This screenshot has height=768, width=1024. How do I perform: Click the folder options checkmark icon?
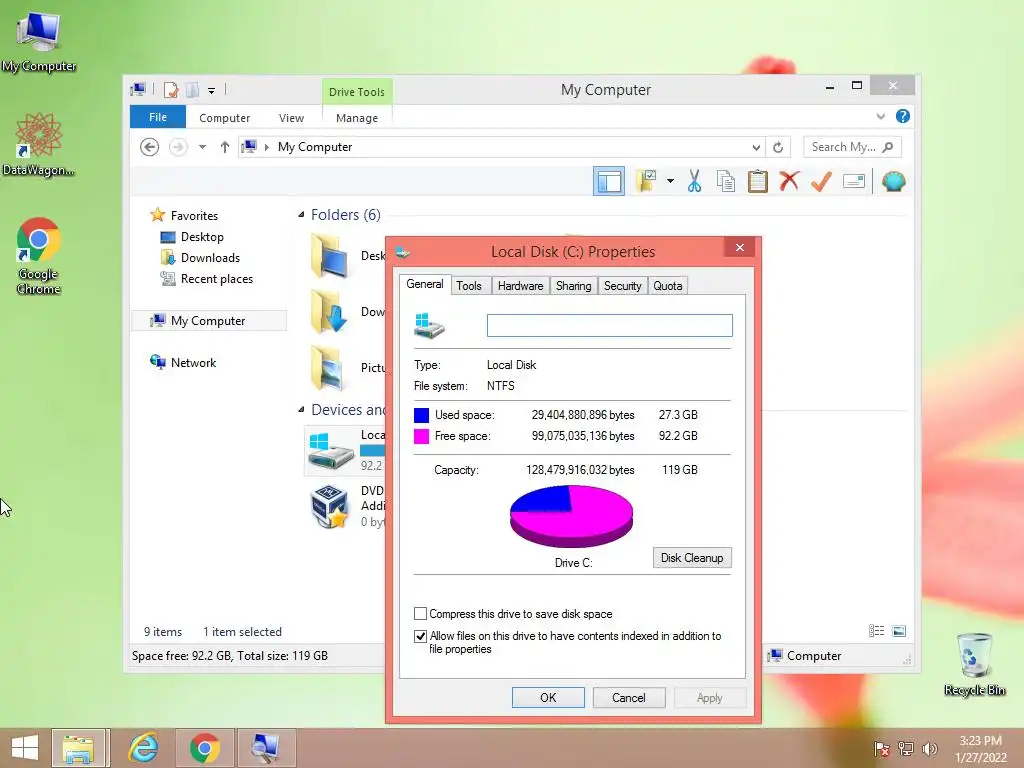point(646,181)
